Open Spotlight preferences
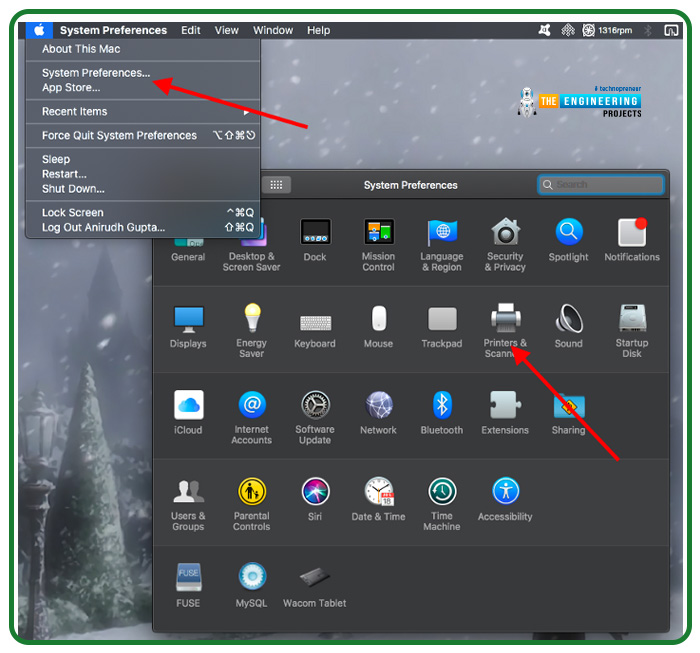Image resolution: width=700 pixels, height=653 pixels. click(x=568, y=240)
